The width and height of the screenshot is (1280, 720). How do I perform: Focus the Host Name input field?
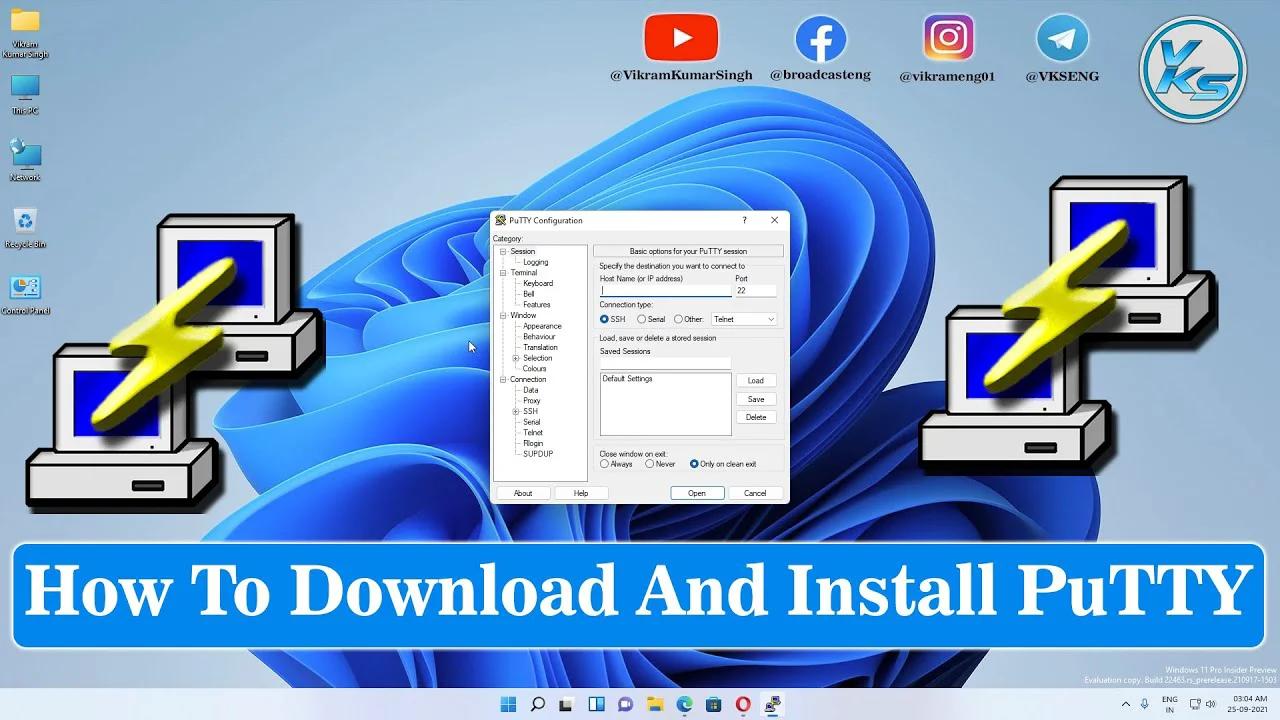(x=665, y=290)
